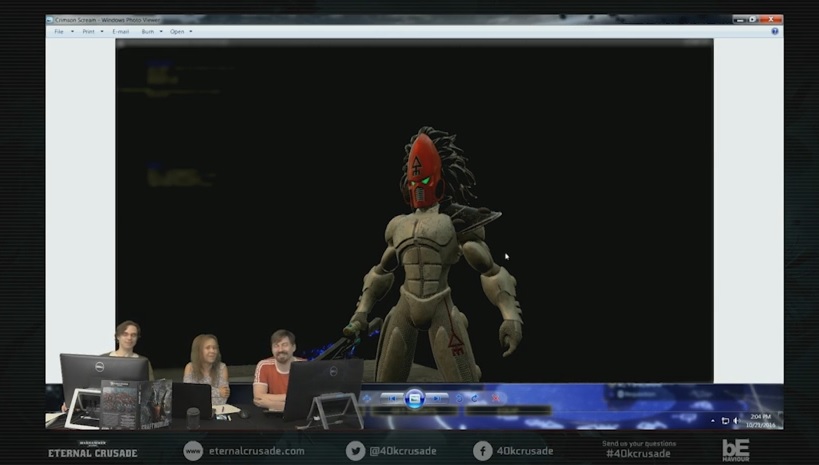Click the Twitter bird icon
Viewport: 819px width, 465px height.
coord(355,451)
